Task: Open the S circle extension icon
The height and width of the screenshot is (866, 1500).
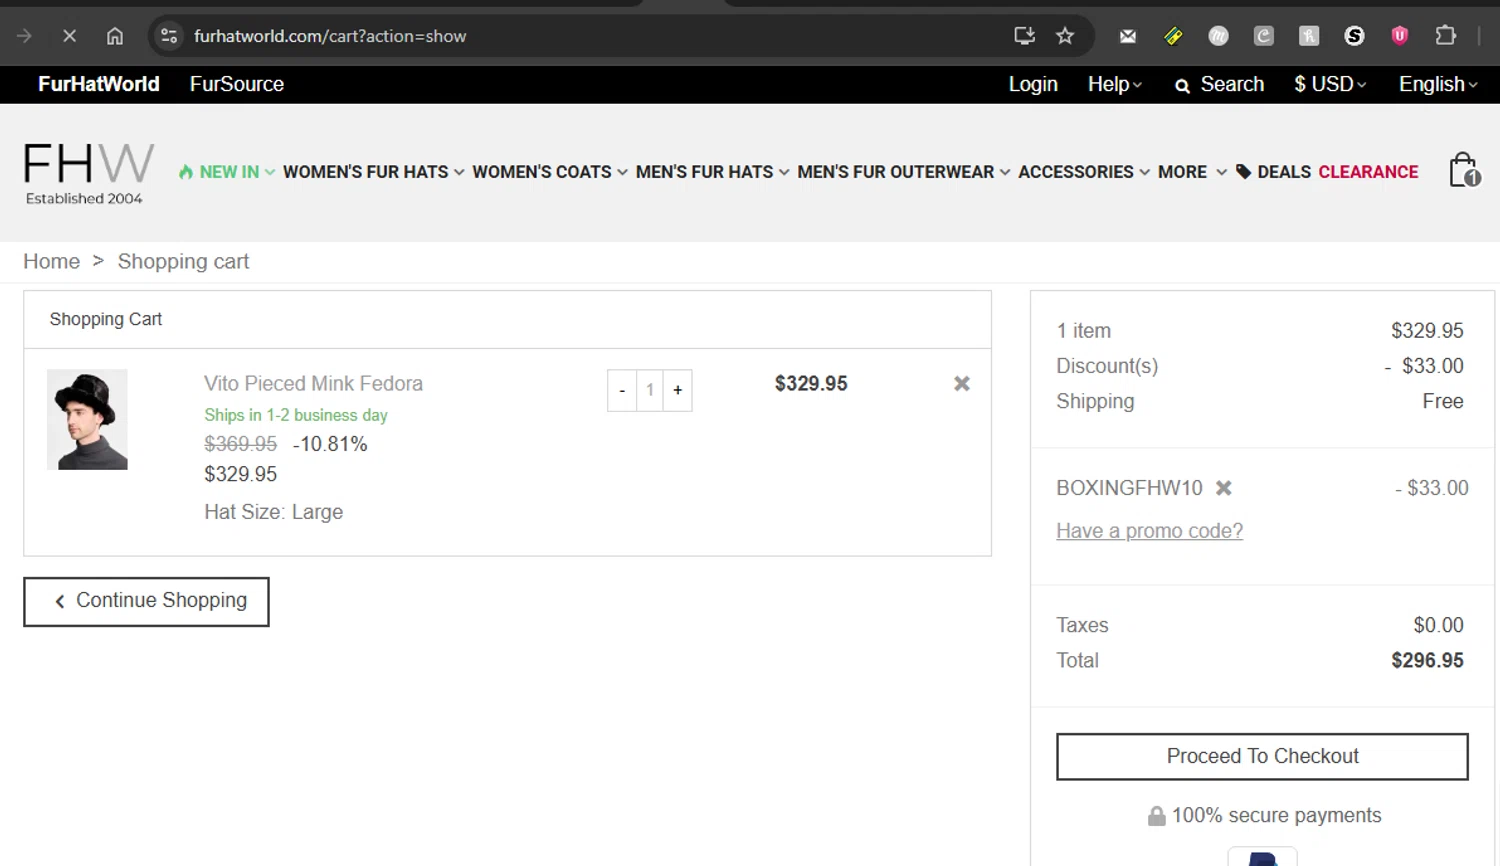Action: click(x=1354, y=36)
